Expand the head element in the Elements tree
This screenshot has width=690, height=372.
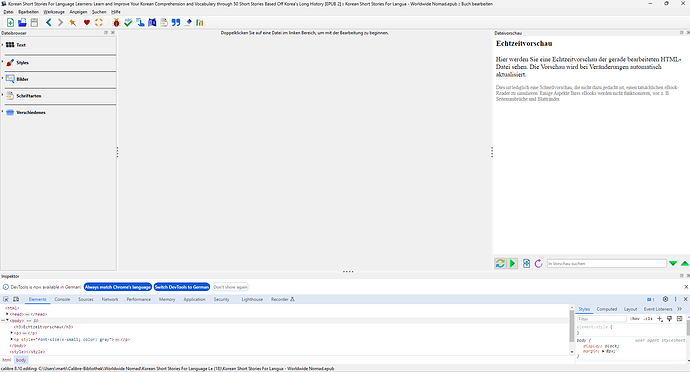pyautogui.click(x=7, y=314)
